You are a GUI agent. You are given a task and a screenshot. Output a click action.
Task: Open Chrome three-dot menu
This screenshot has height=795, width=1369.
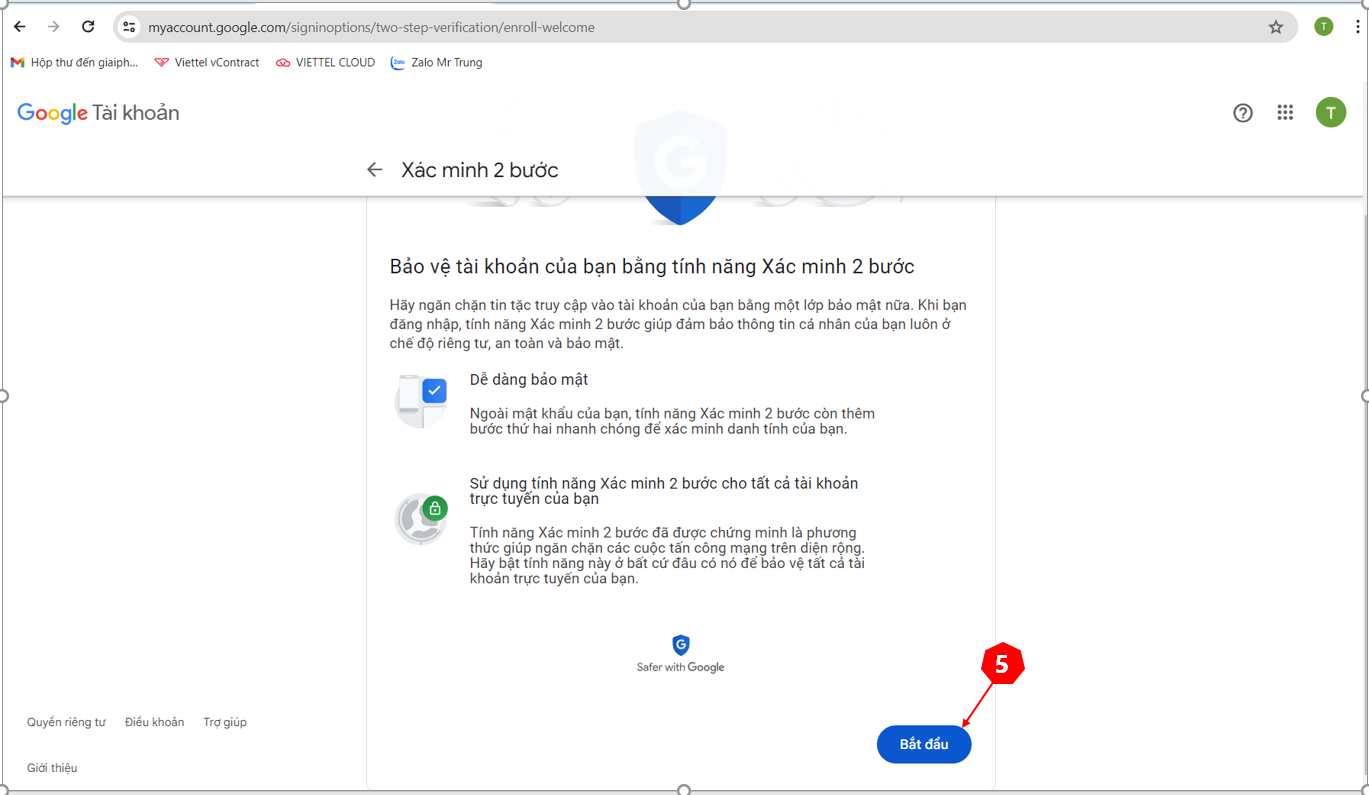pyautogui.click(x=1357, y=27)
